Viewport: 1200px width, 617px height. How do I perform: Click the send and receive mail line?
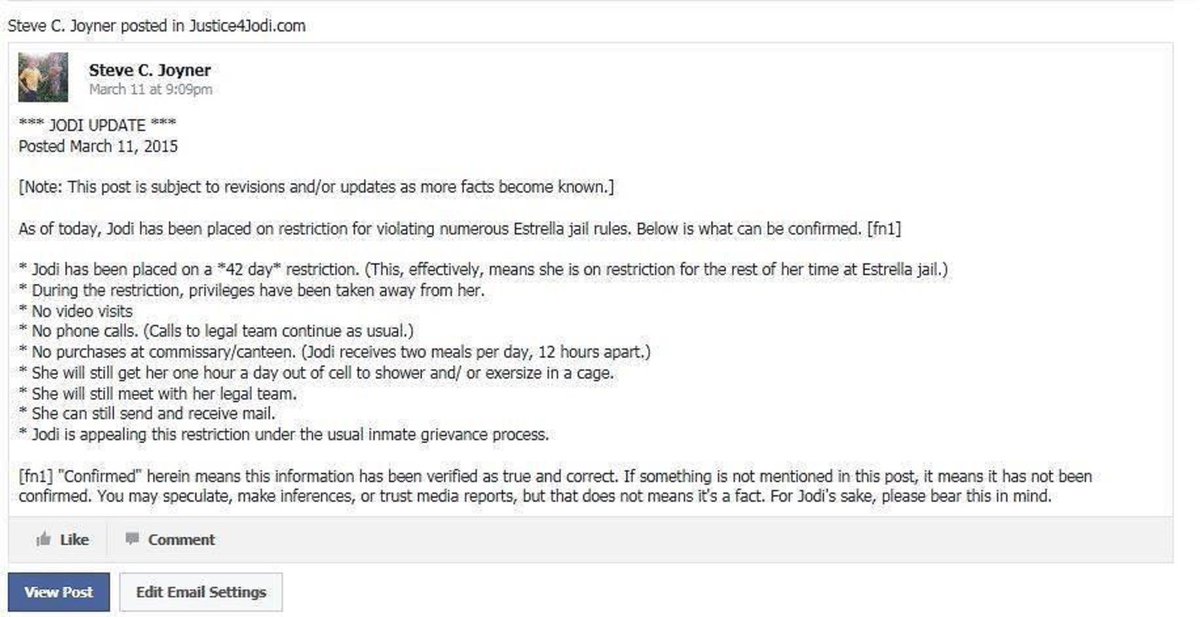tap(145, 414)
